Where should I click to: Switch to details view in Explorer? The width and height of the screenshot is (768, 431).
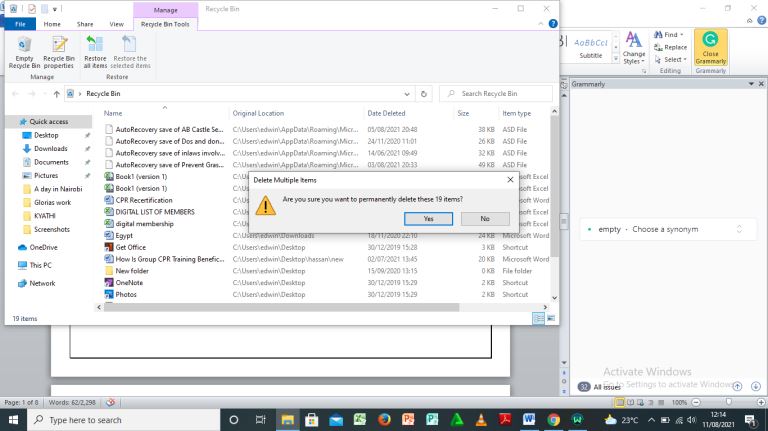[538, 318]
